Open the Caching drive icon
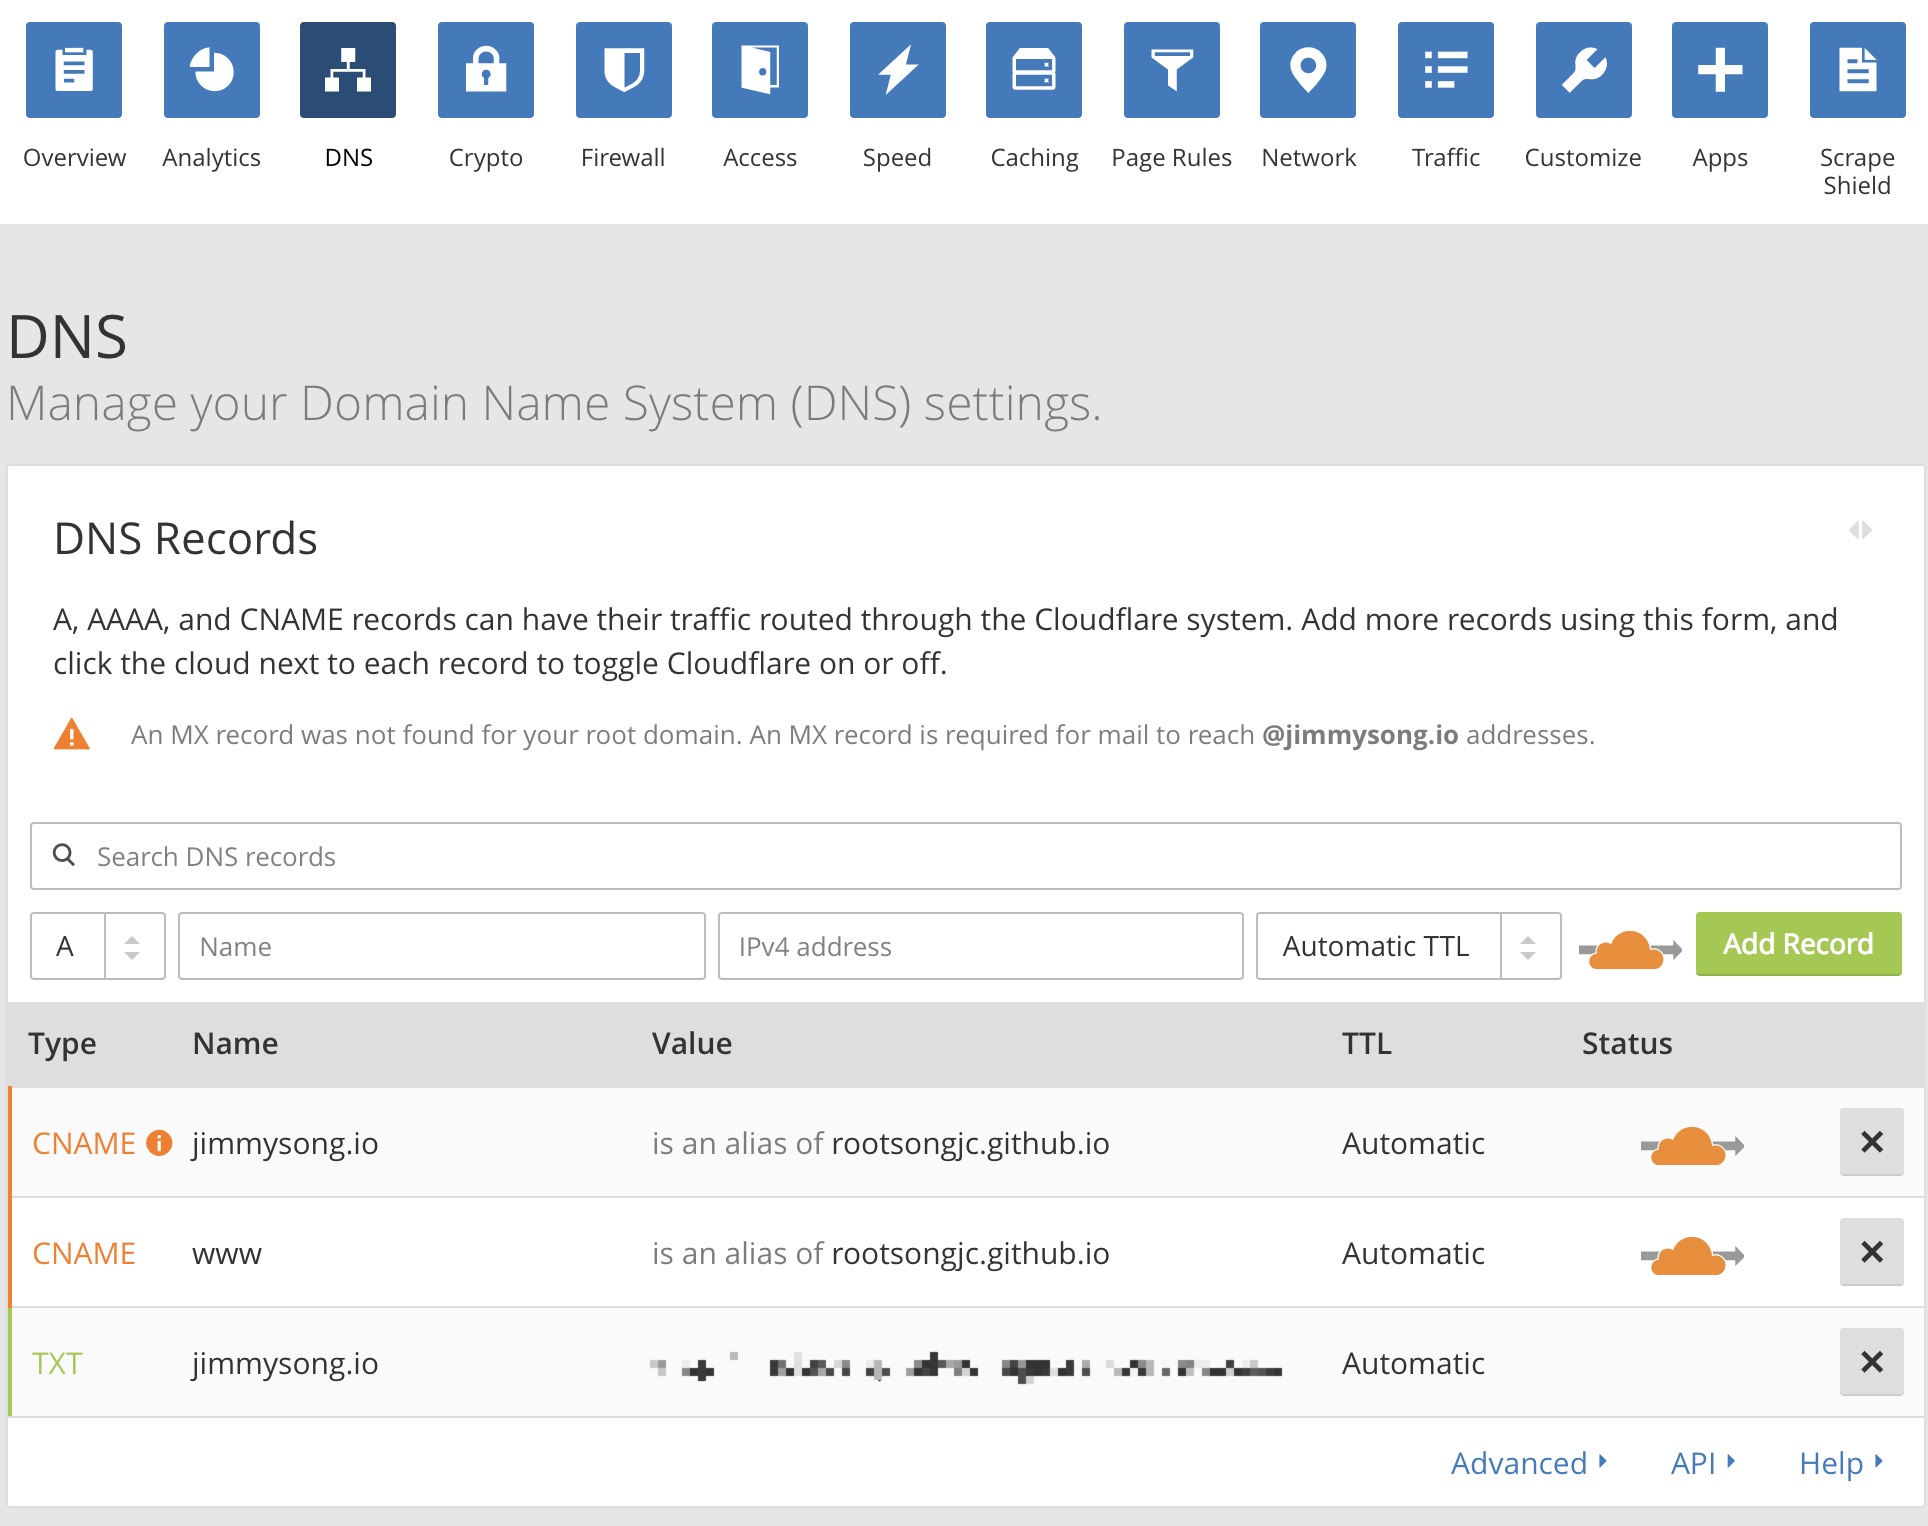The width and height of the screenshot is (1928, 1526). (x=1034, y=70)
